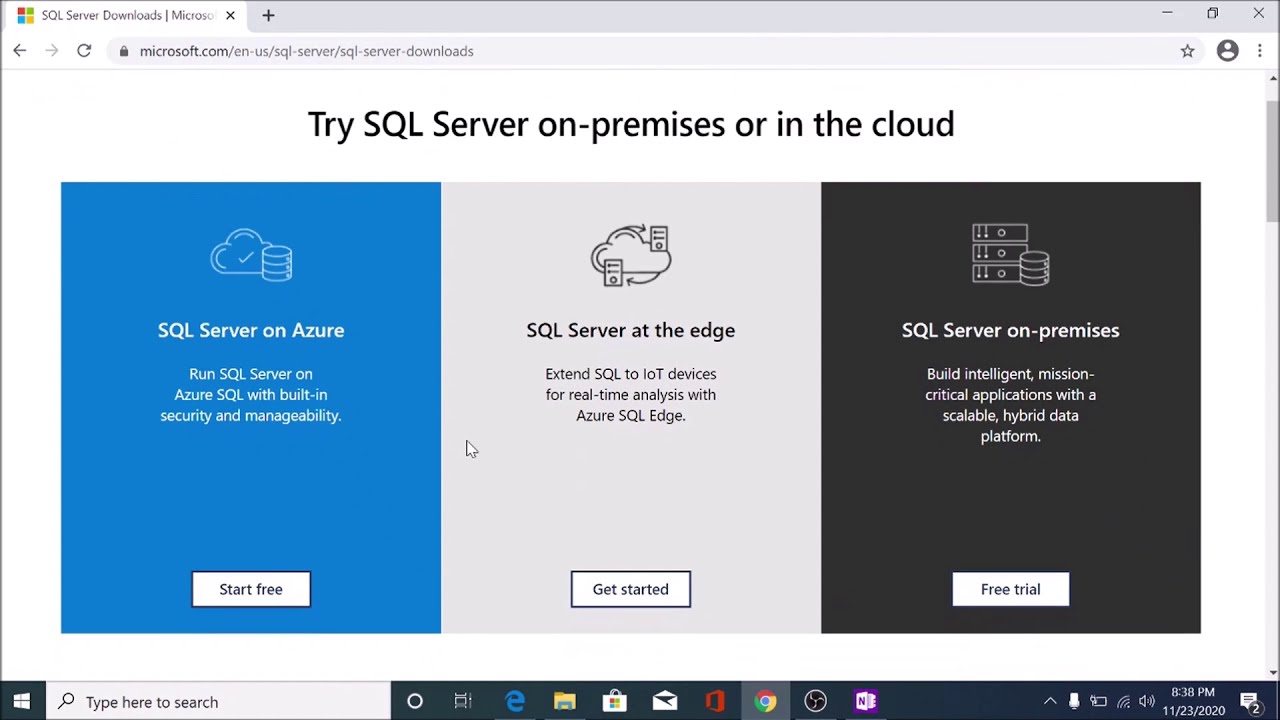Click the SQL Server at the edge heading
1280x720 pixels.
(630, 330)
